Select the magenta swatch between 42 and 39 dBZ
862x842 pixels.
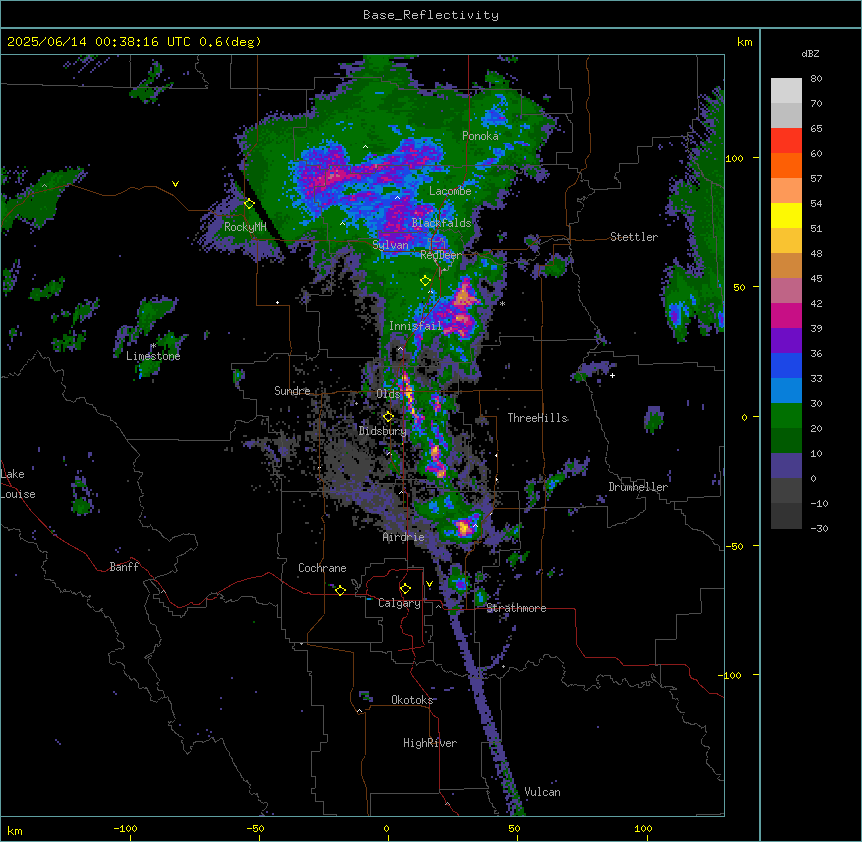(x=786, y=315)
